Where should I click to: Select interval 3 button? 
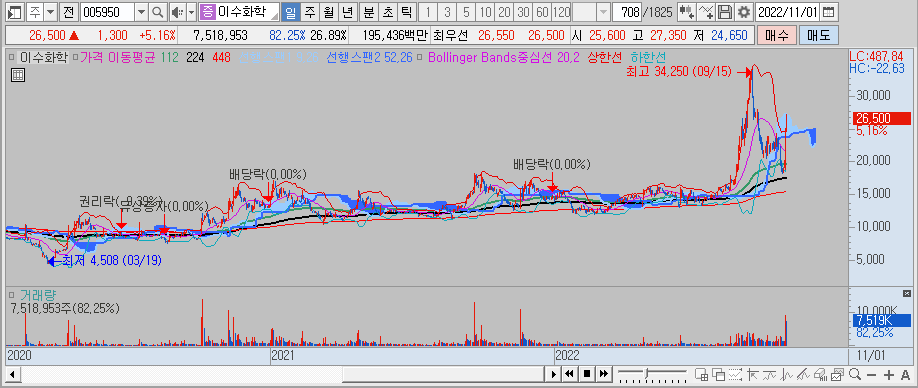tap(447, 12)
